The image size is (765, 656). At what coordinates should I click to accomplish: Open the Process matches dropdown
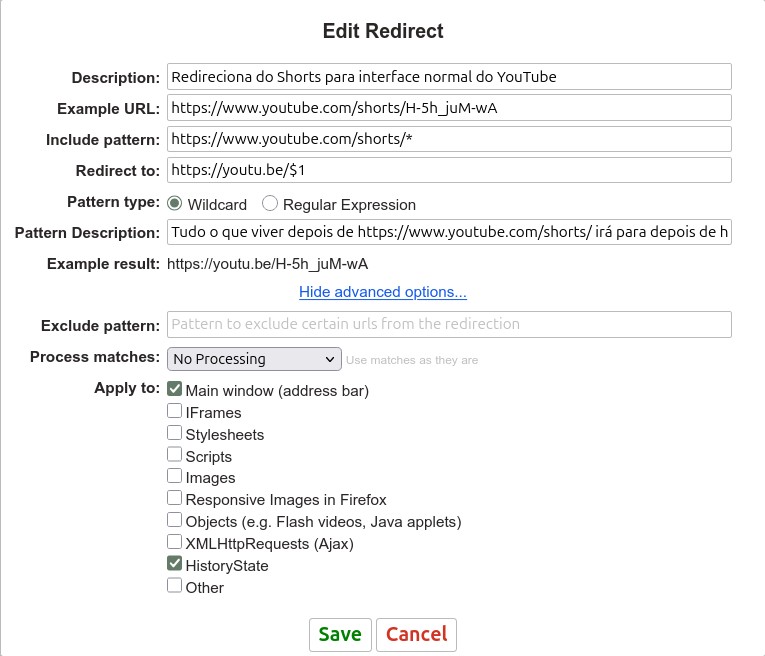pyautogui.click(x=254, y=358)
